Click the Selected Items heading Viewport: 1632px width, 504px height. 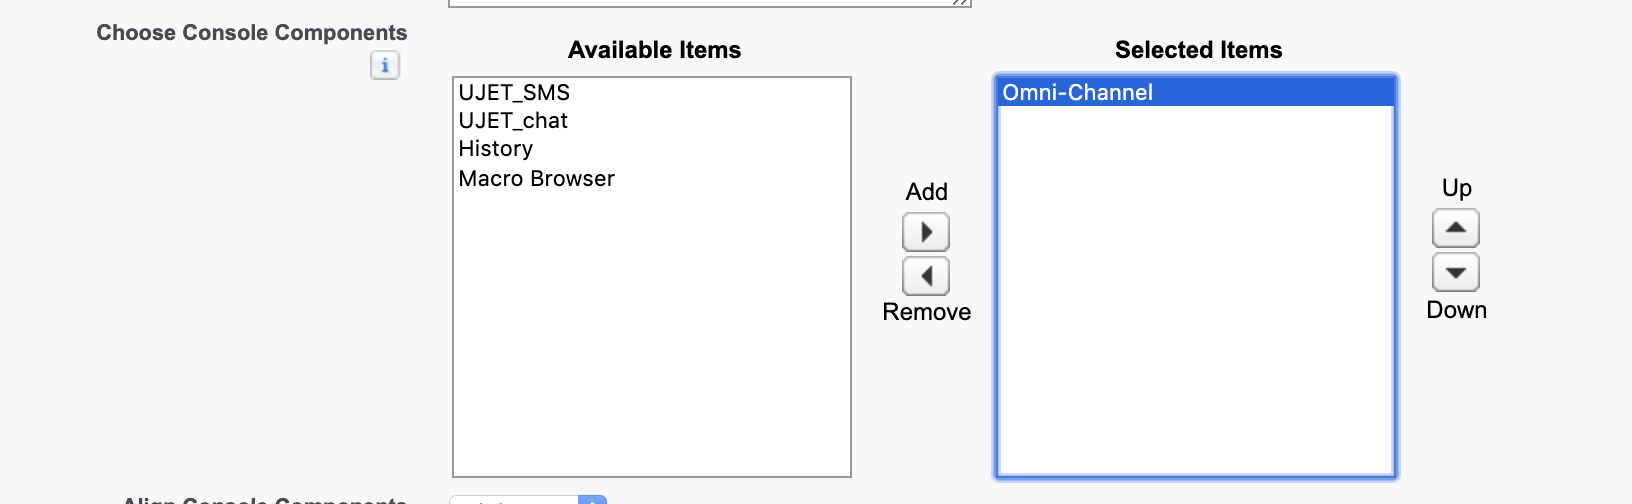coord(1198,50)
